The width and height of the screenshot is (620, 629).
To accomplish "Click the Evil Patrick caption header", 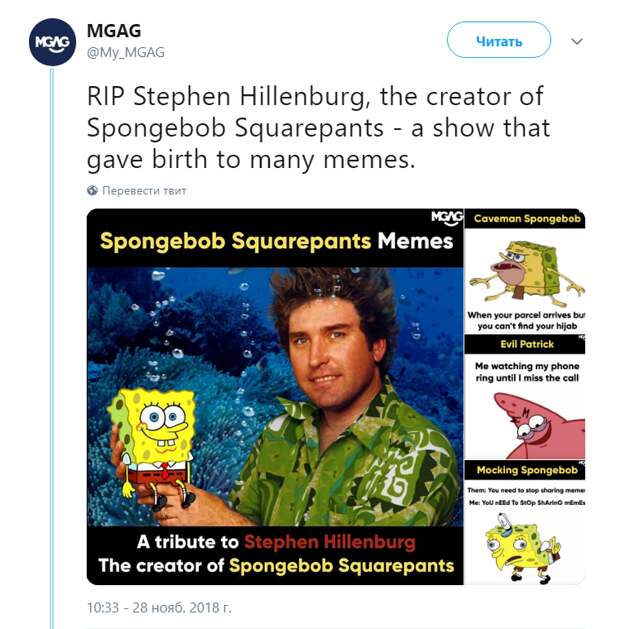I will coord(525,344).
